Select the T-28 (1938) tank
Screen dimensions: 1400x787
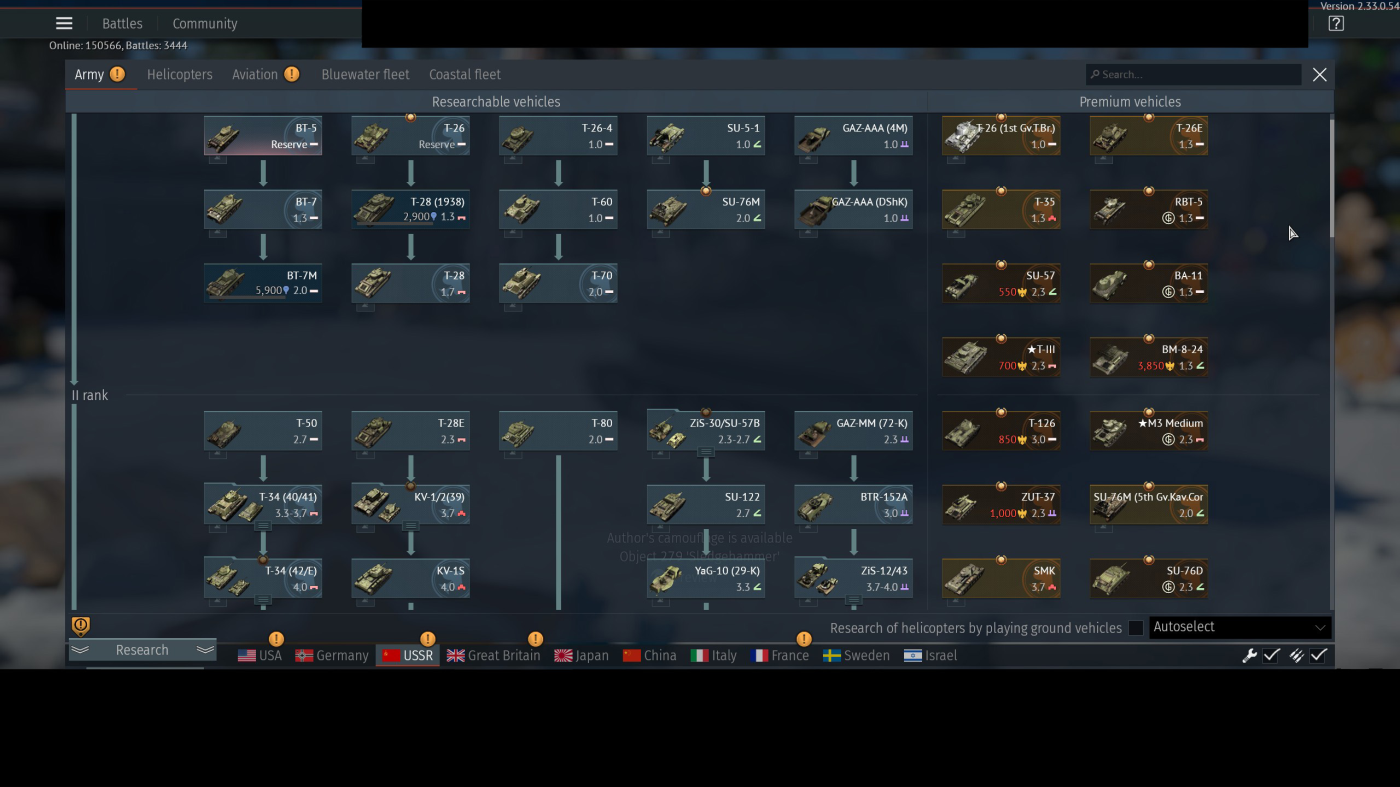click(x=411, y=210)
